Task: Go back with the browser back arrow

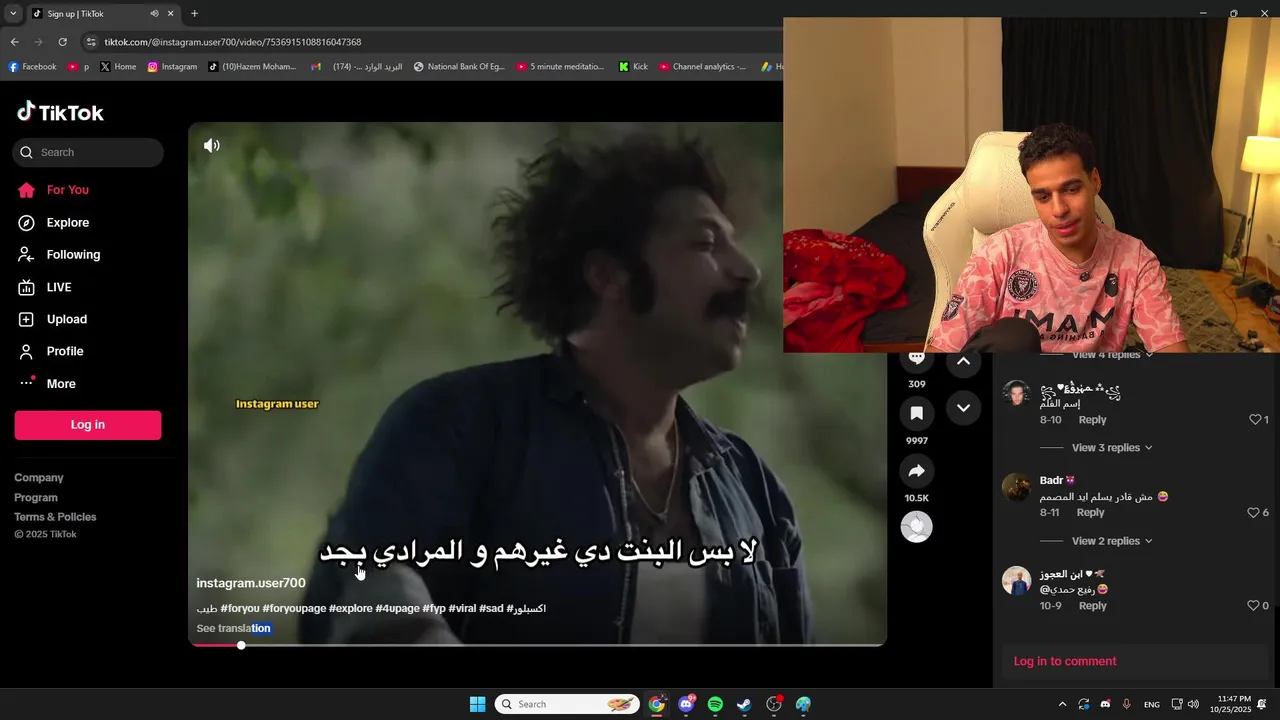Action: point(15,42)
